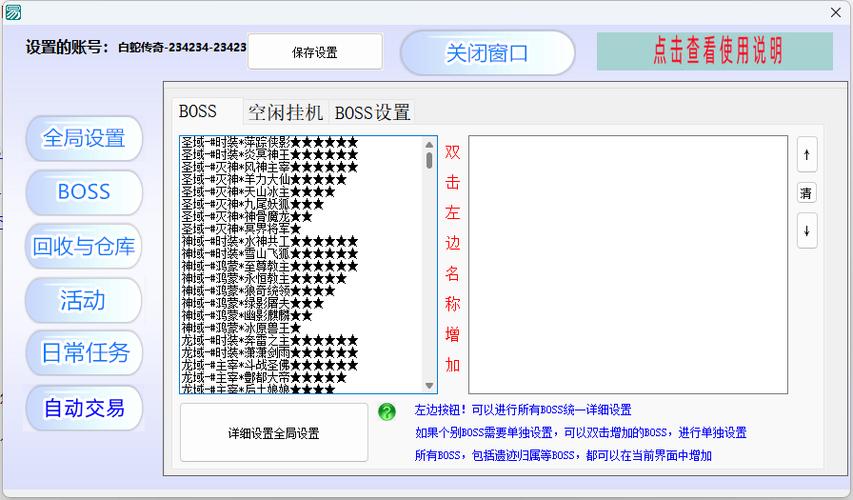Switch to the BOSS设置 tab
The image size is (853, 500).
pyautogui.click(x=373, y=113)
